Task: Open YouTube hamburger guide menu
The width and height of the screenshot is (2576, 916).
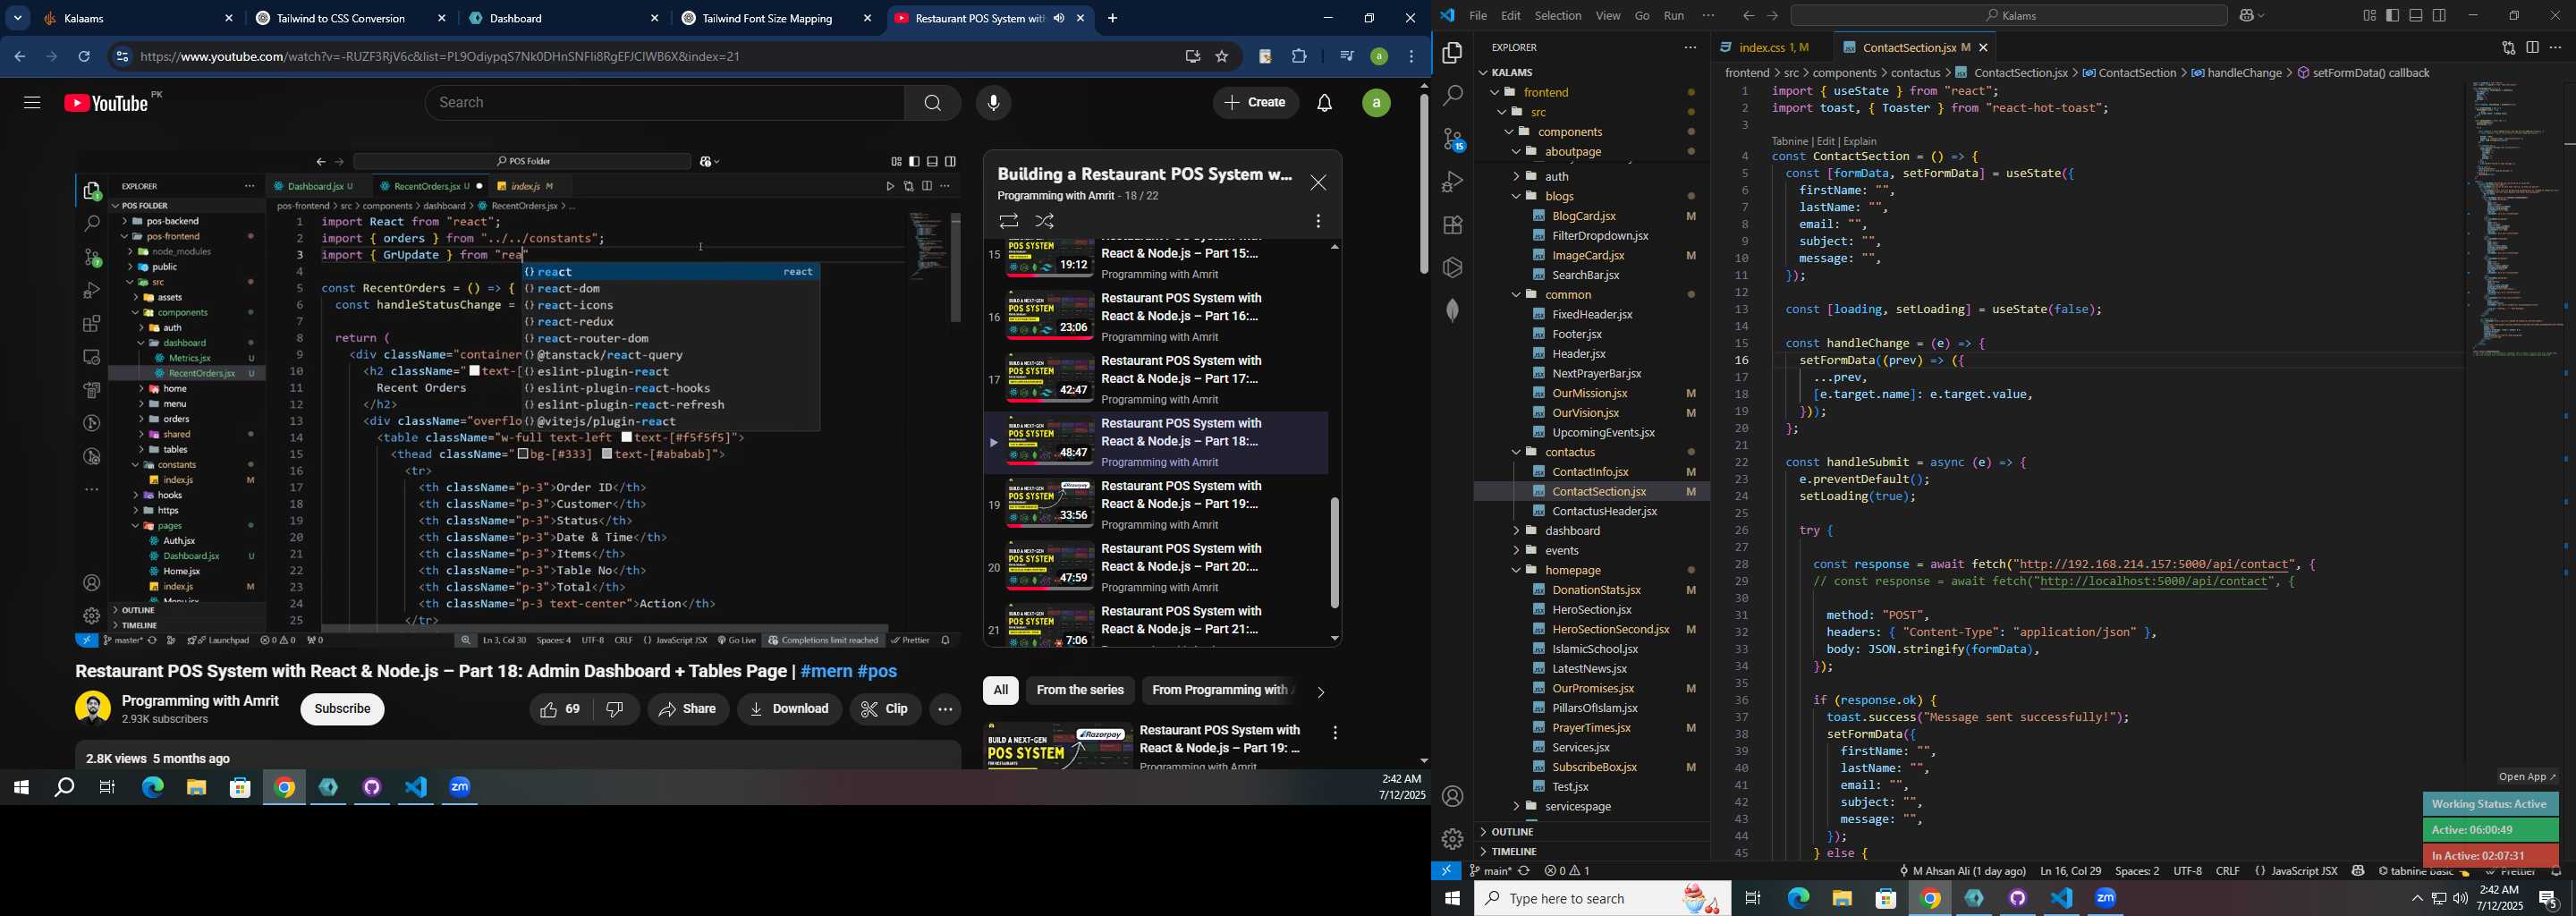Action: click(32, 103)
